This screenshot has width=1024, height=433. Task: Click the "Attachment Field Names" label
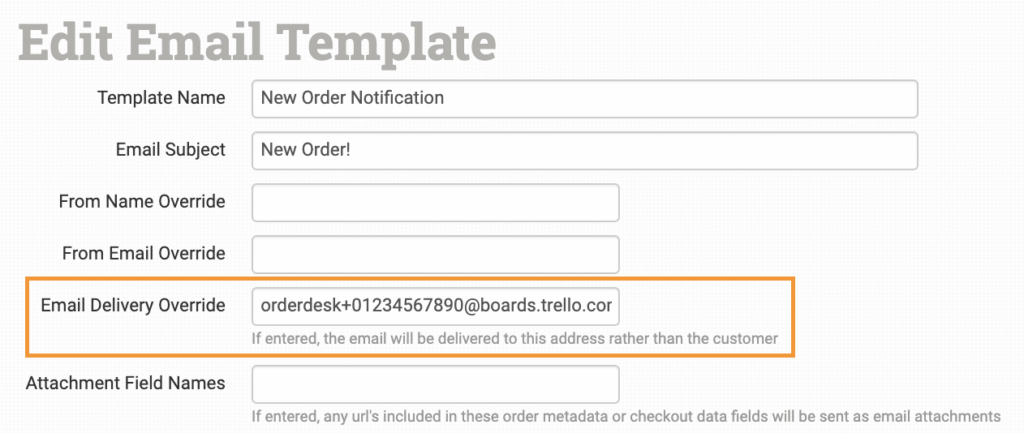coord(126,384)
